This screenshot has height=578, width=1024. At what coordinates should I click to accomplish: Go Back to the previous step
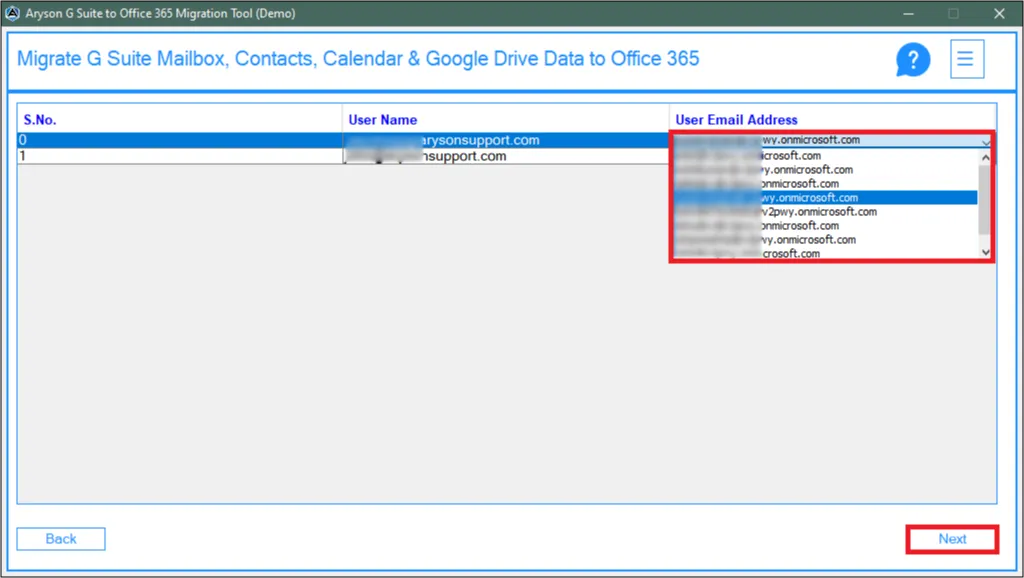(61, 539)
